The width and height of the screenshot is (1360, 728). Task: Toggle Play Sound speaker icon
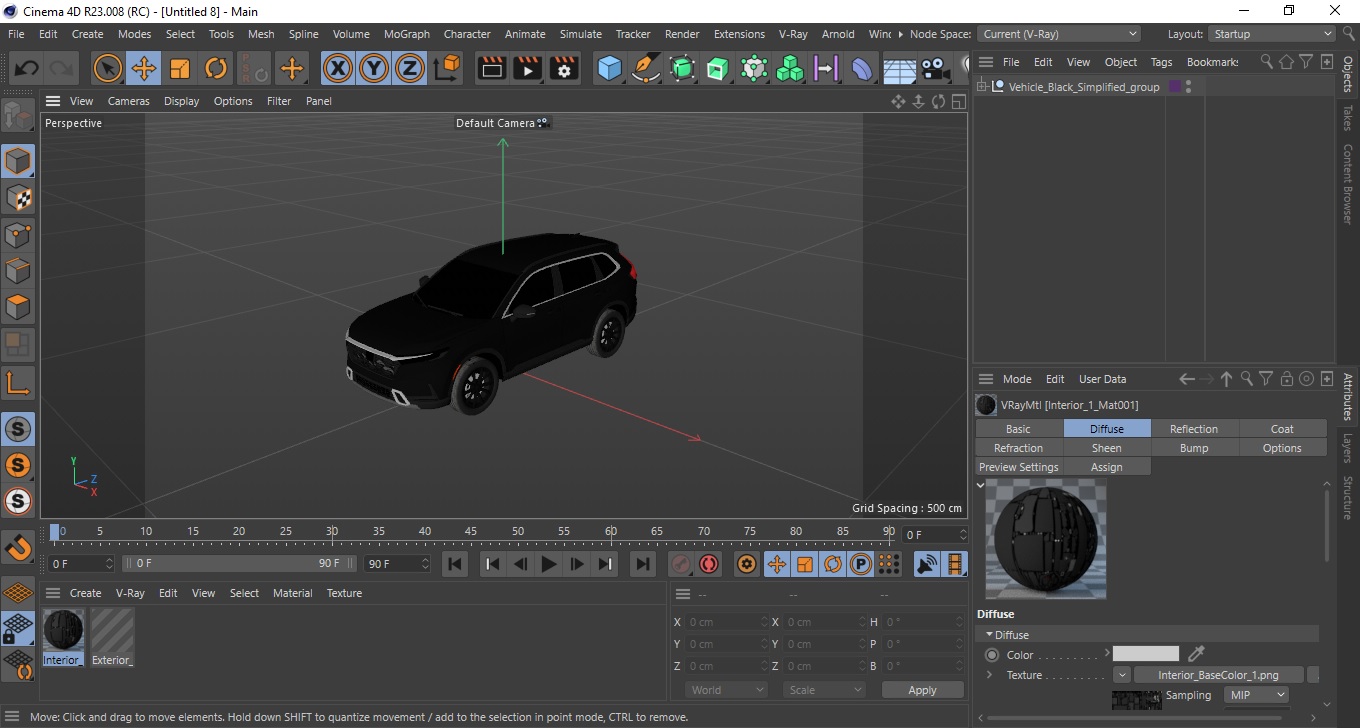pos(927,564)
